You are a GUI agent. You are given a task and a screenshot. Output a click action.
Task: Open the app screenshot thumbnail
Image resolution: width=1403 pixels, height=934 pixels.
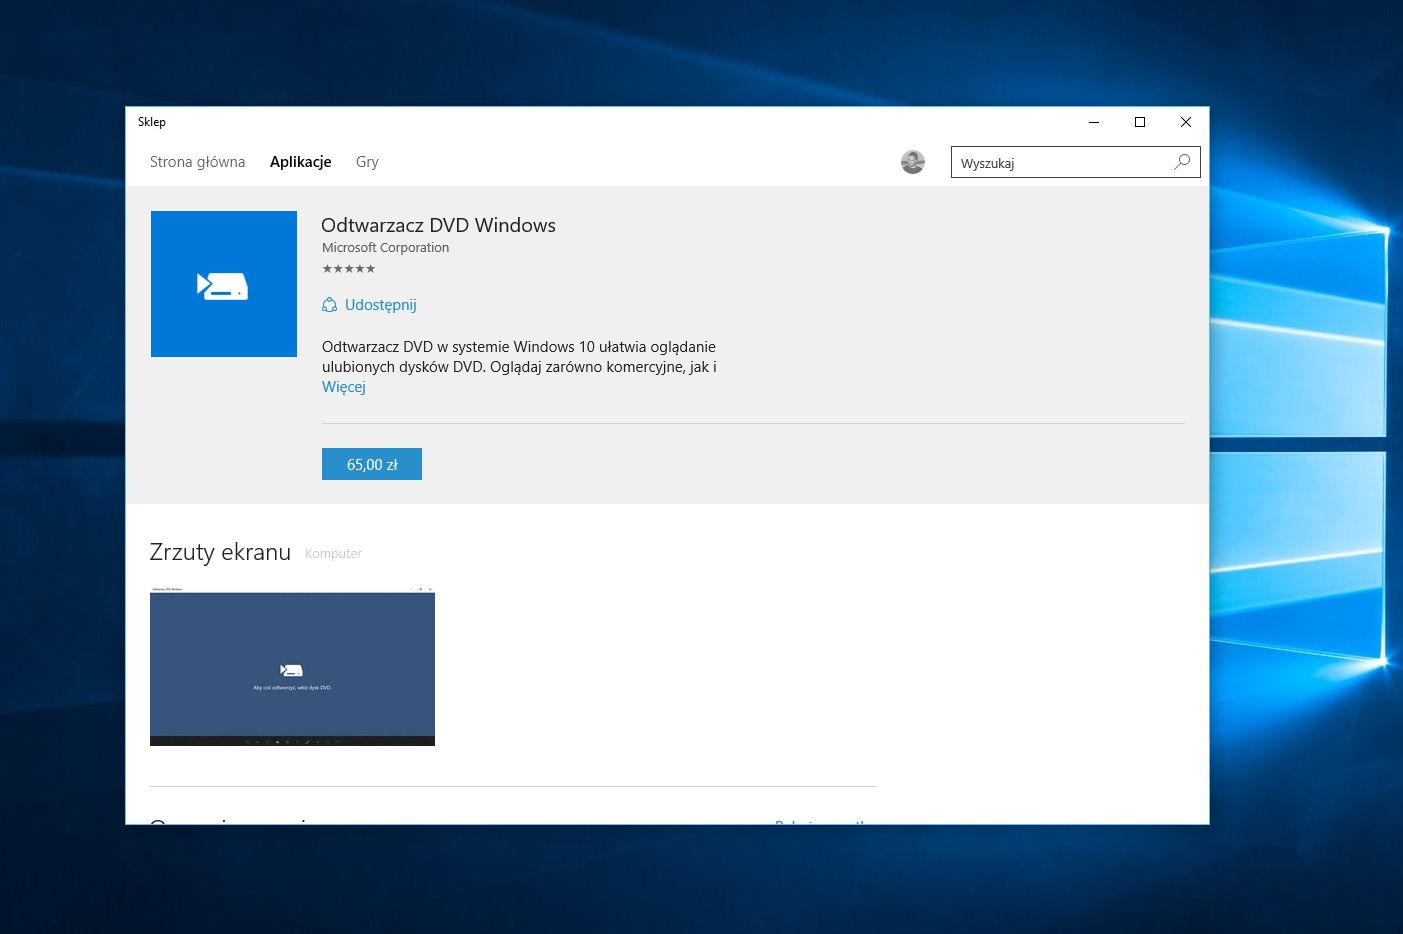click(x=292, y=667)
